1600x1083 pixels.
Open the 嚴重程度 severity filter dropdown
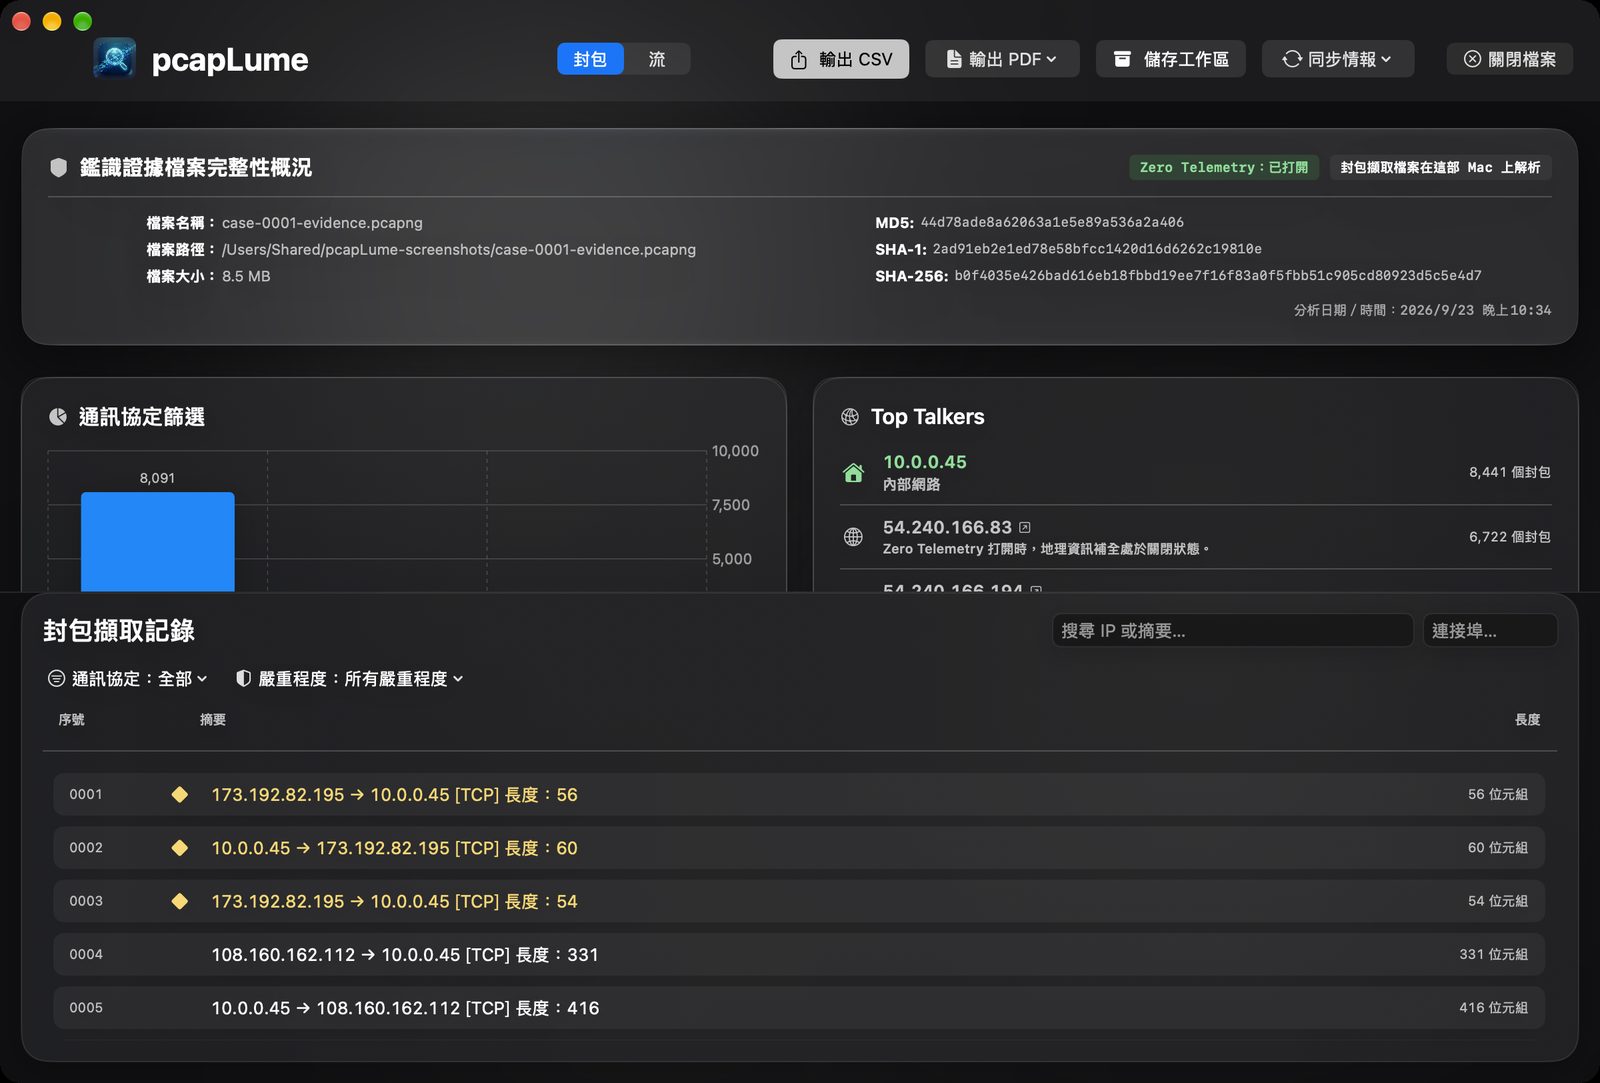click(350, 678)
